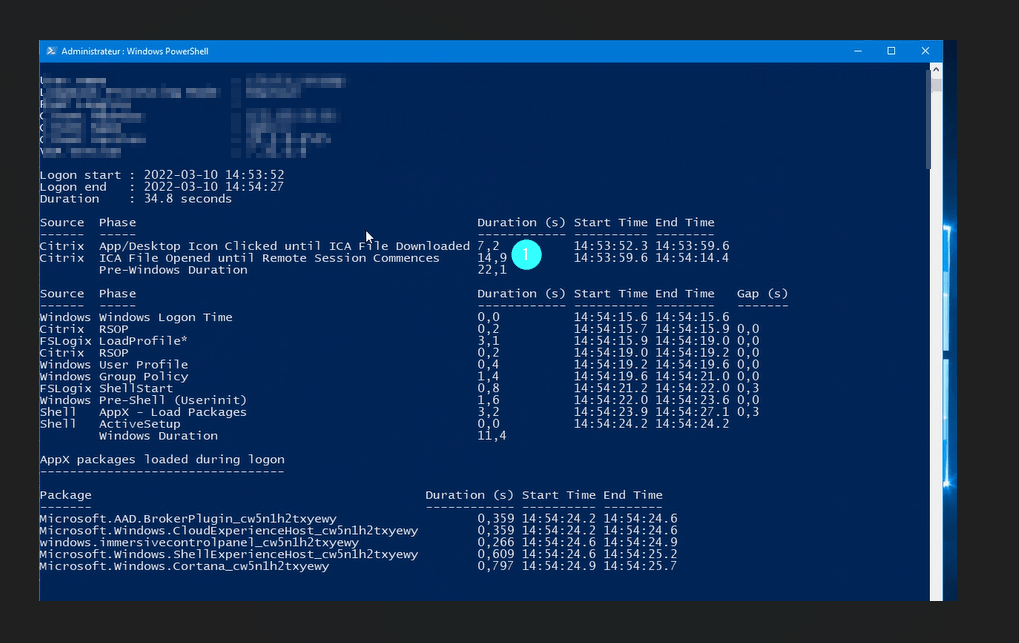
Task: Click the cyan numbered circle marker
Action: point(526,255)
